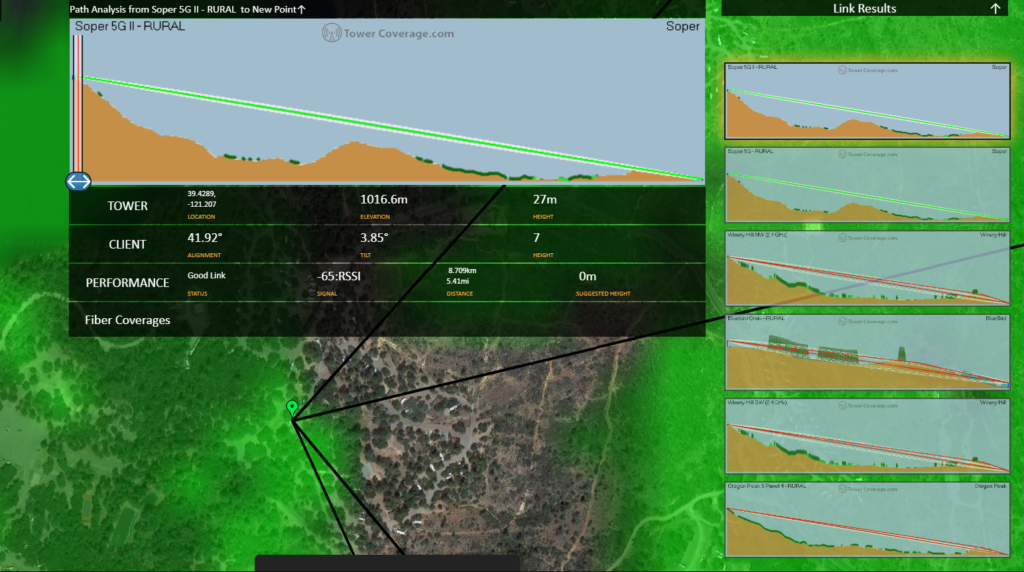
Task: Click the Link Results header title
Action: pyautogui.click(x=864, y=8)
